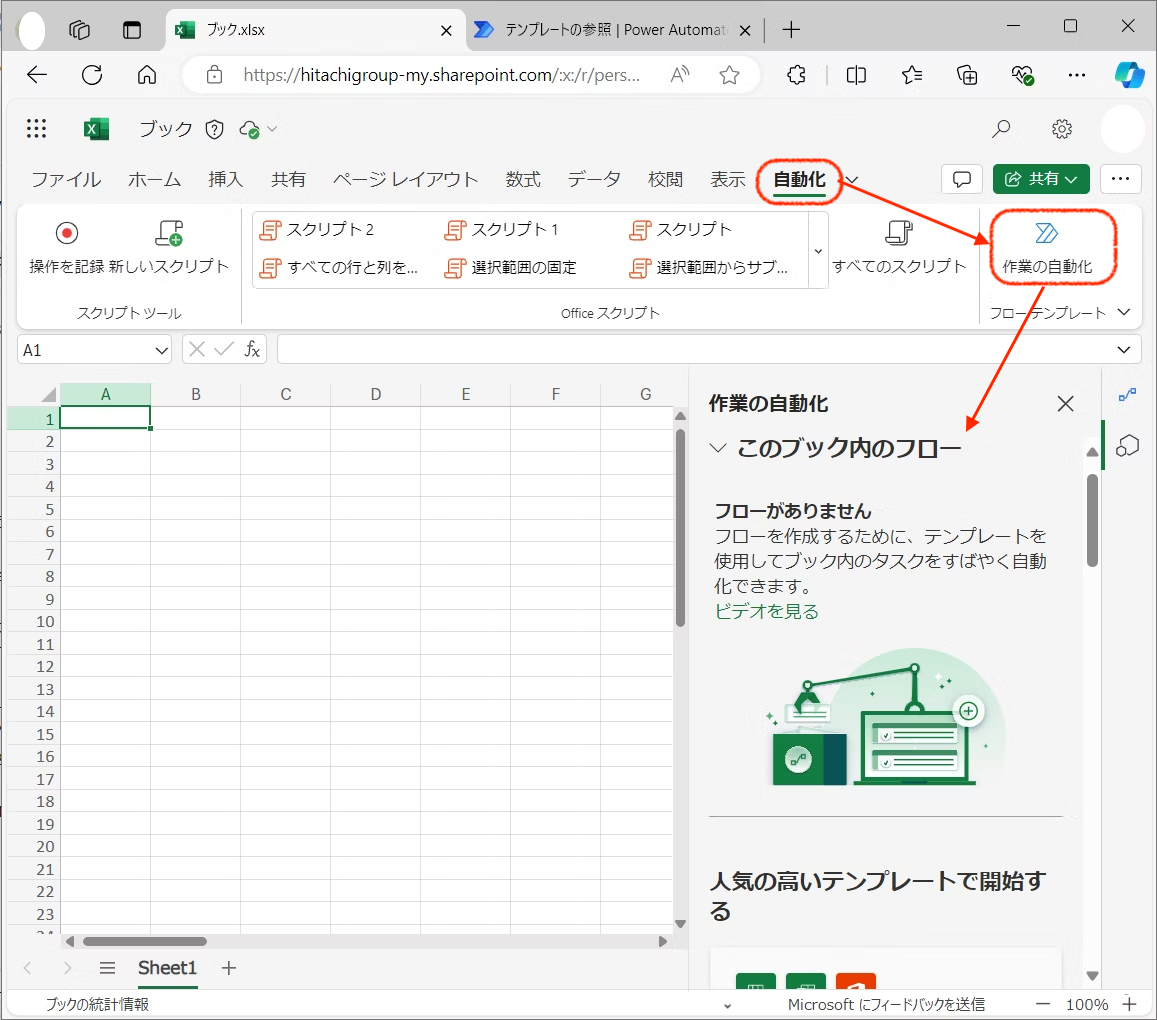The width and height of the screenshot is (1157, 1020).
Task: Open the ribbon more options ellipsis button
Action: pos(1120,179)
